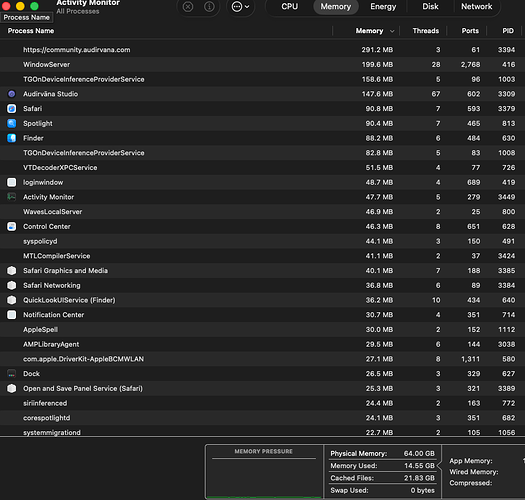Click the Cached Files 21.83 GB entry
Image resolution: width=525 pixels, height=500 pixels.
point(382,478)
